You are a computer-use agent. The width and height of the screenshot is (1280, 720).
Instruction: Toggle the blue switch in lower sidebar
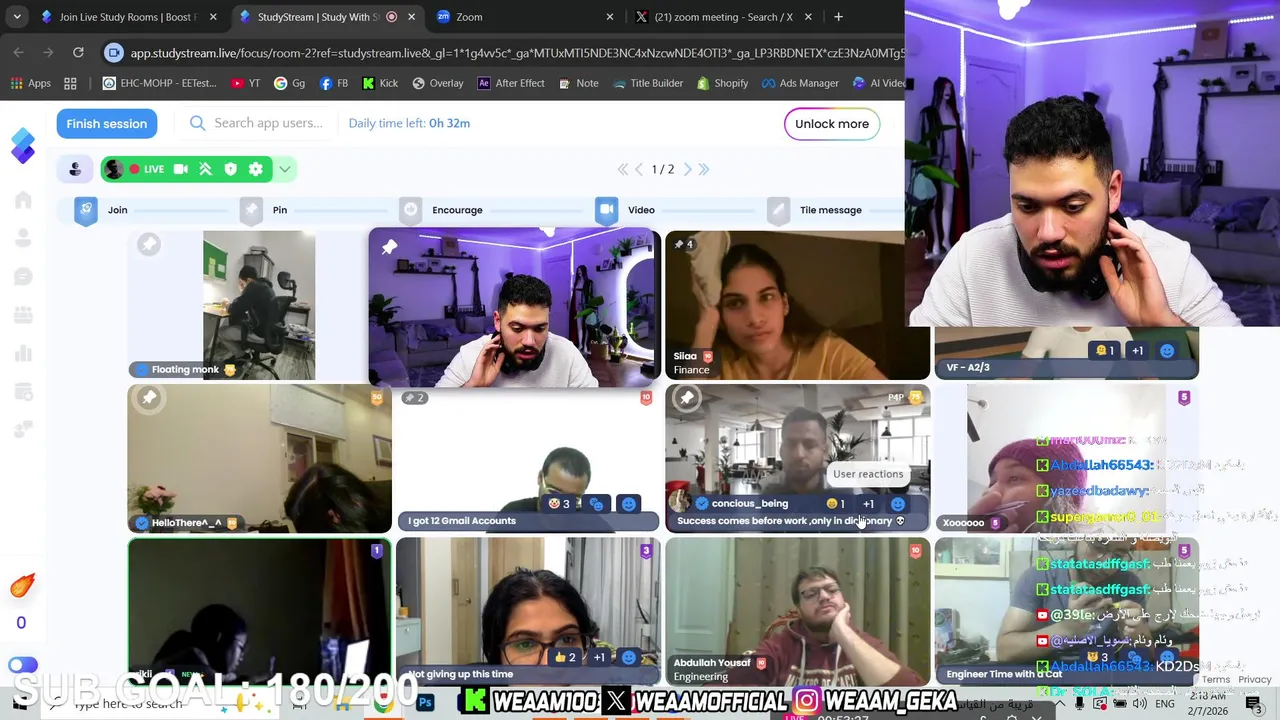22,665
